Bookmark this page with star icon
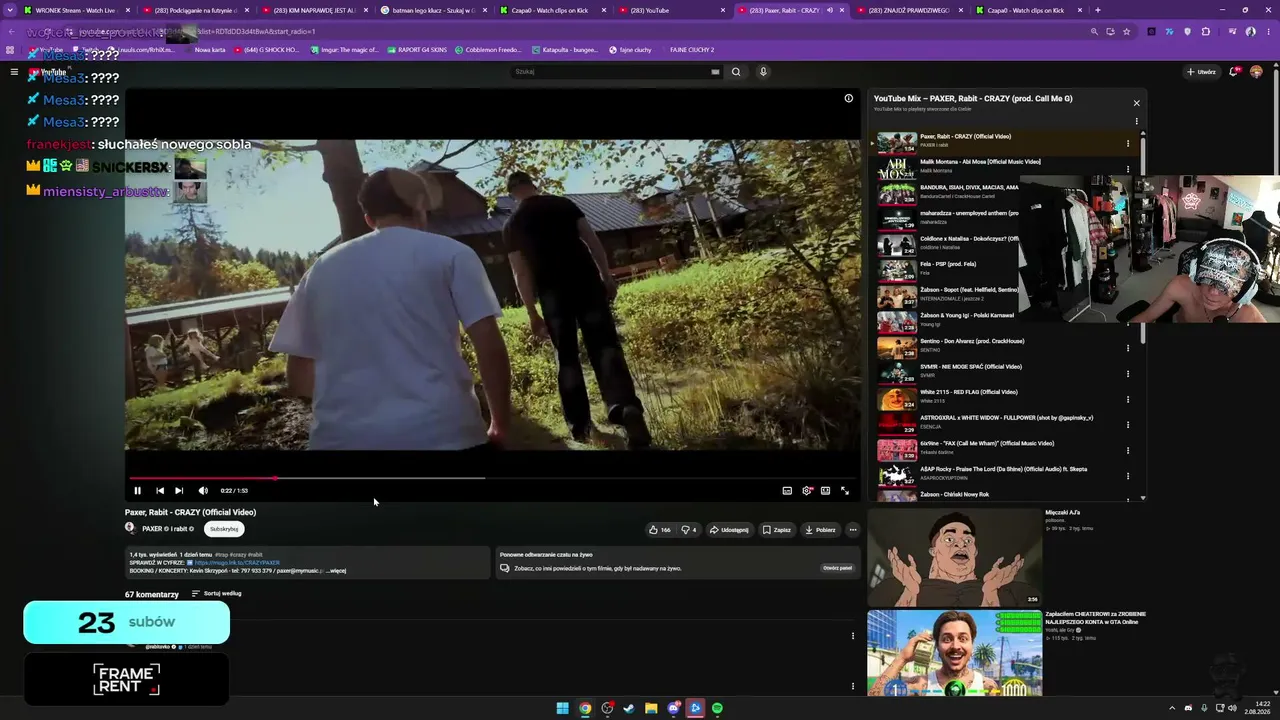The width and height of the screenshot is (1280, 720). pos(1127,31)
